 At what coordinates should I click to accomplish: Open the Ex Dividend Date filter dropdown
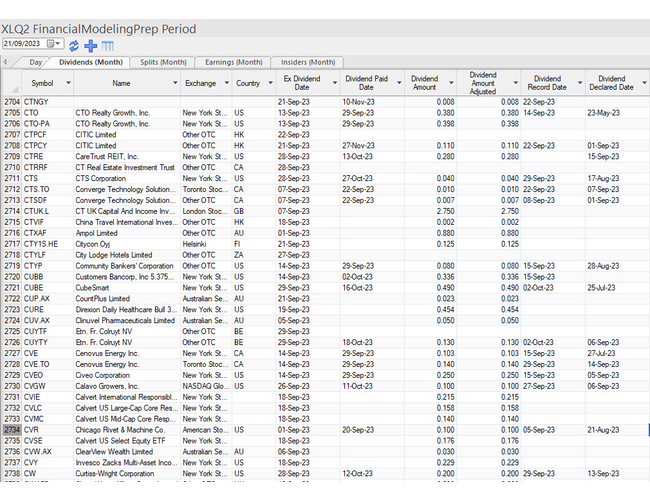335,83
